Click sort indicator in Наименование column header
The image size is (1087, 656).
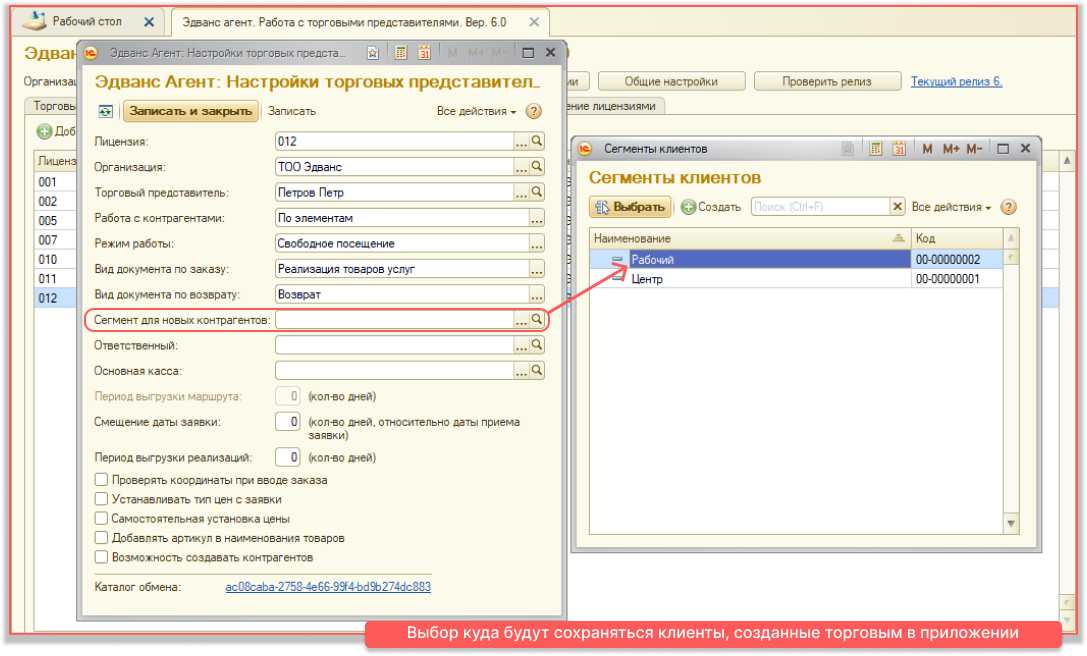898,238
